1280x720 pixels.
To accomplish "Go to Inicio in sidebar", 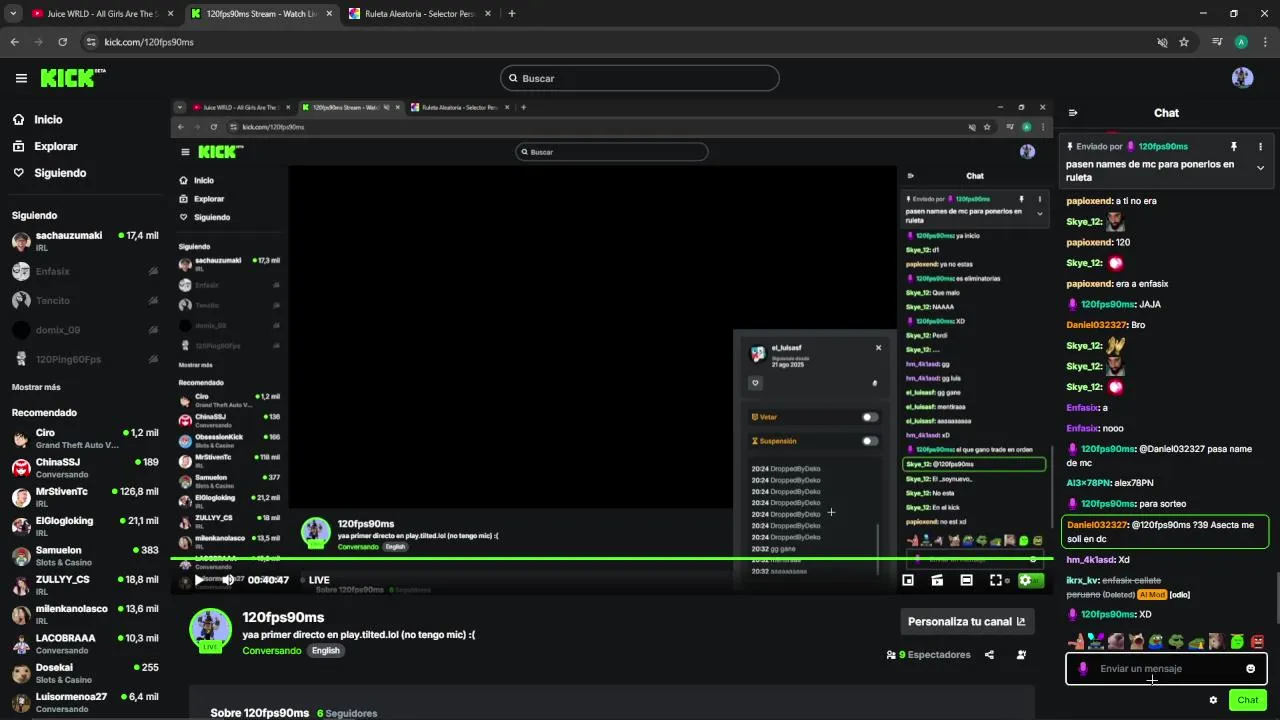I will click(x=48, y=119).
